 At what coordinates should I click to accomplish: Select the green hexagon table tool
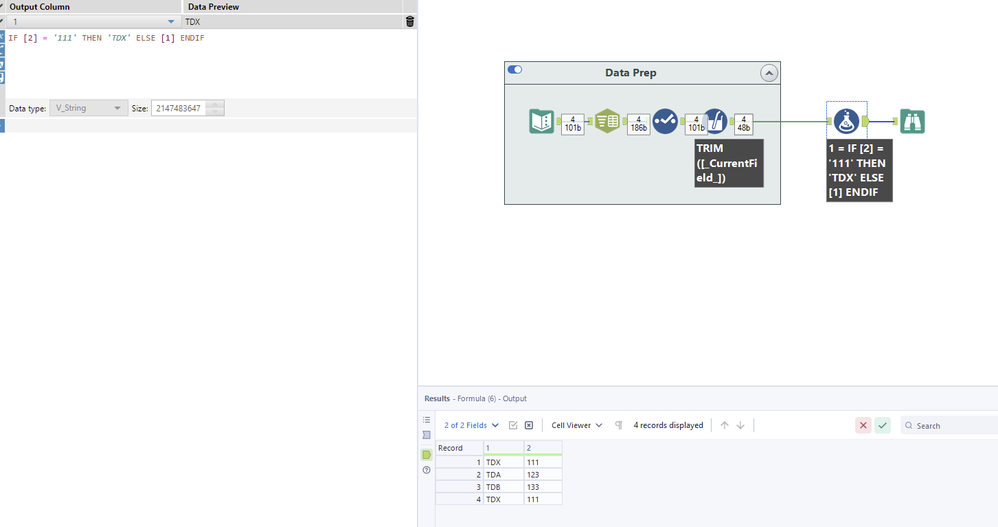(x=607, y=121)
